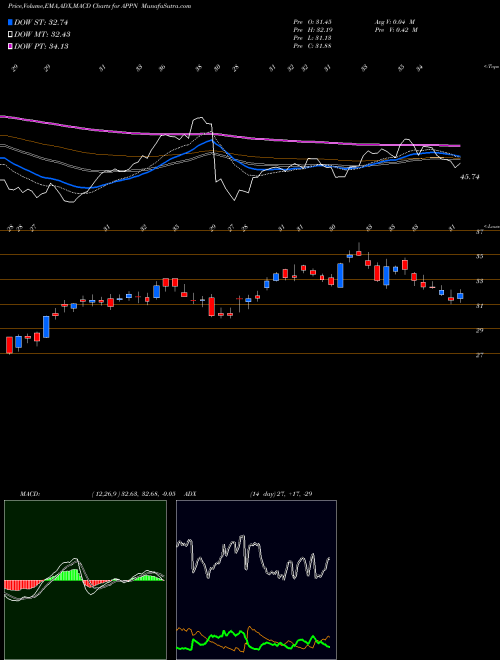Click the first red candlestick at far left
This screenshot has height=660, width=500.
tap(9, 344)
